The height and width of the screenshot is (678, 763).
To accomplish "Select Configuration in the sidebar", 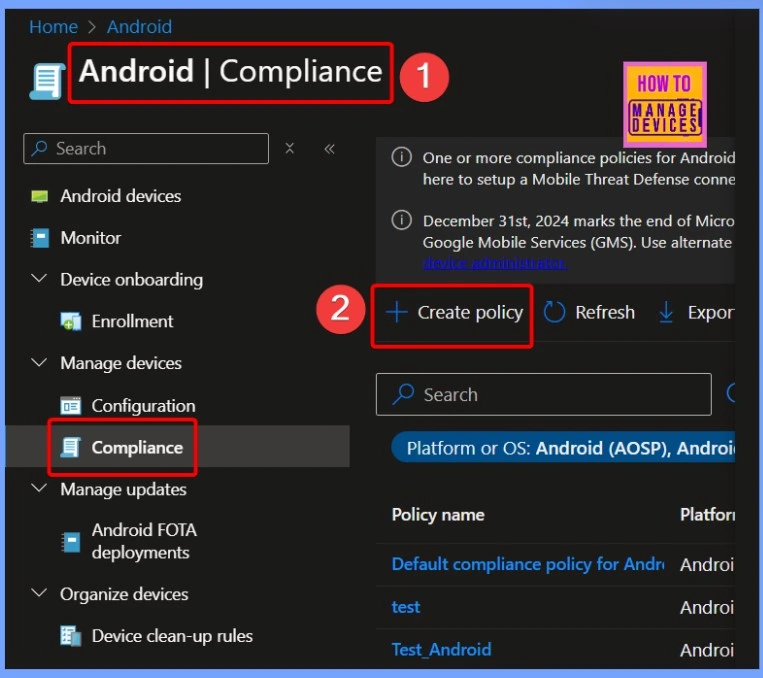I will [144, 405].
